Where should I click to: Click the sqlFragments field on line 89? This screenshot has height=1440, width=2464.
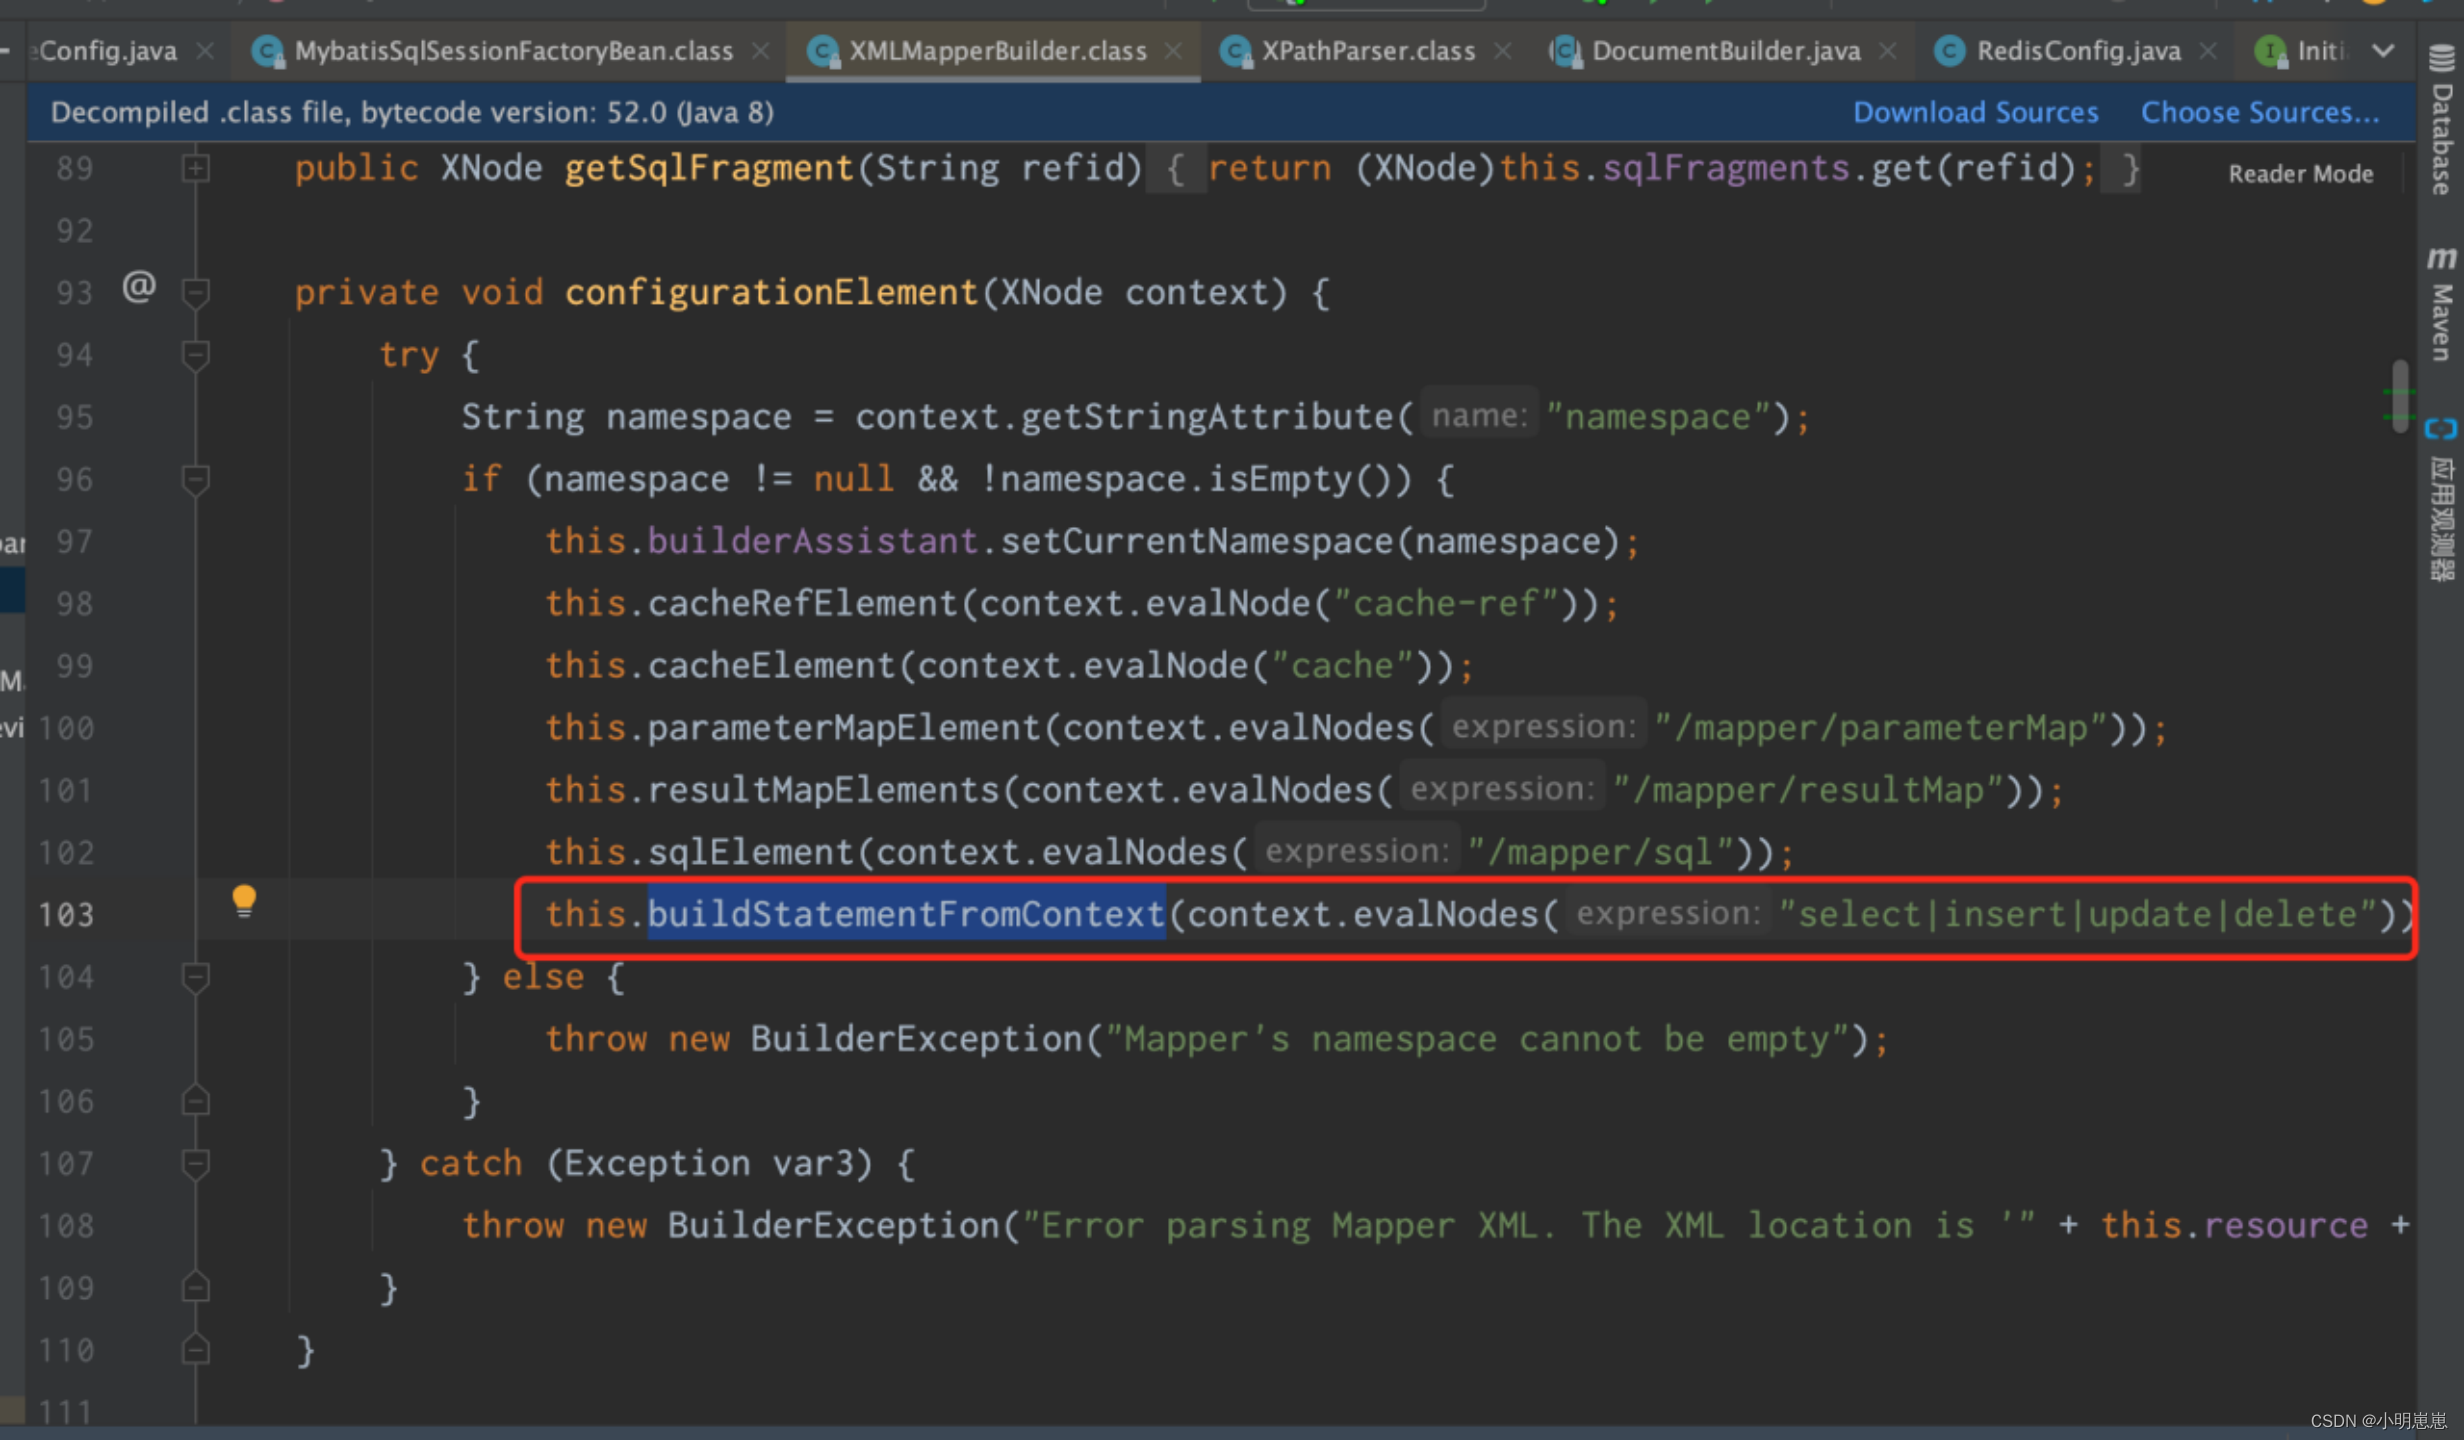pos(1726,168)
